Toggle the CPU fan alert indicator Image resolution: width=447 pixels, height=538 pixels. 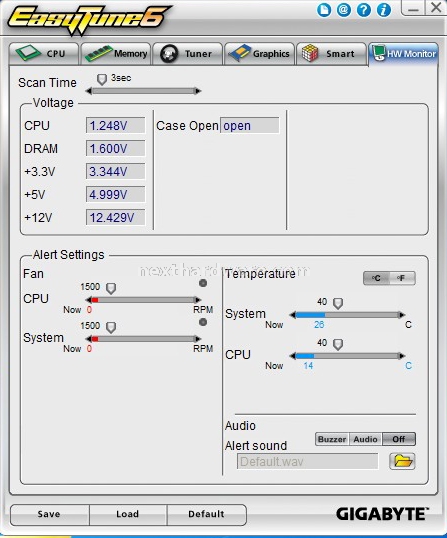pyautogui.click(x=203, y=283)
